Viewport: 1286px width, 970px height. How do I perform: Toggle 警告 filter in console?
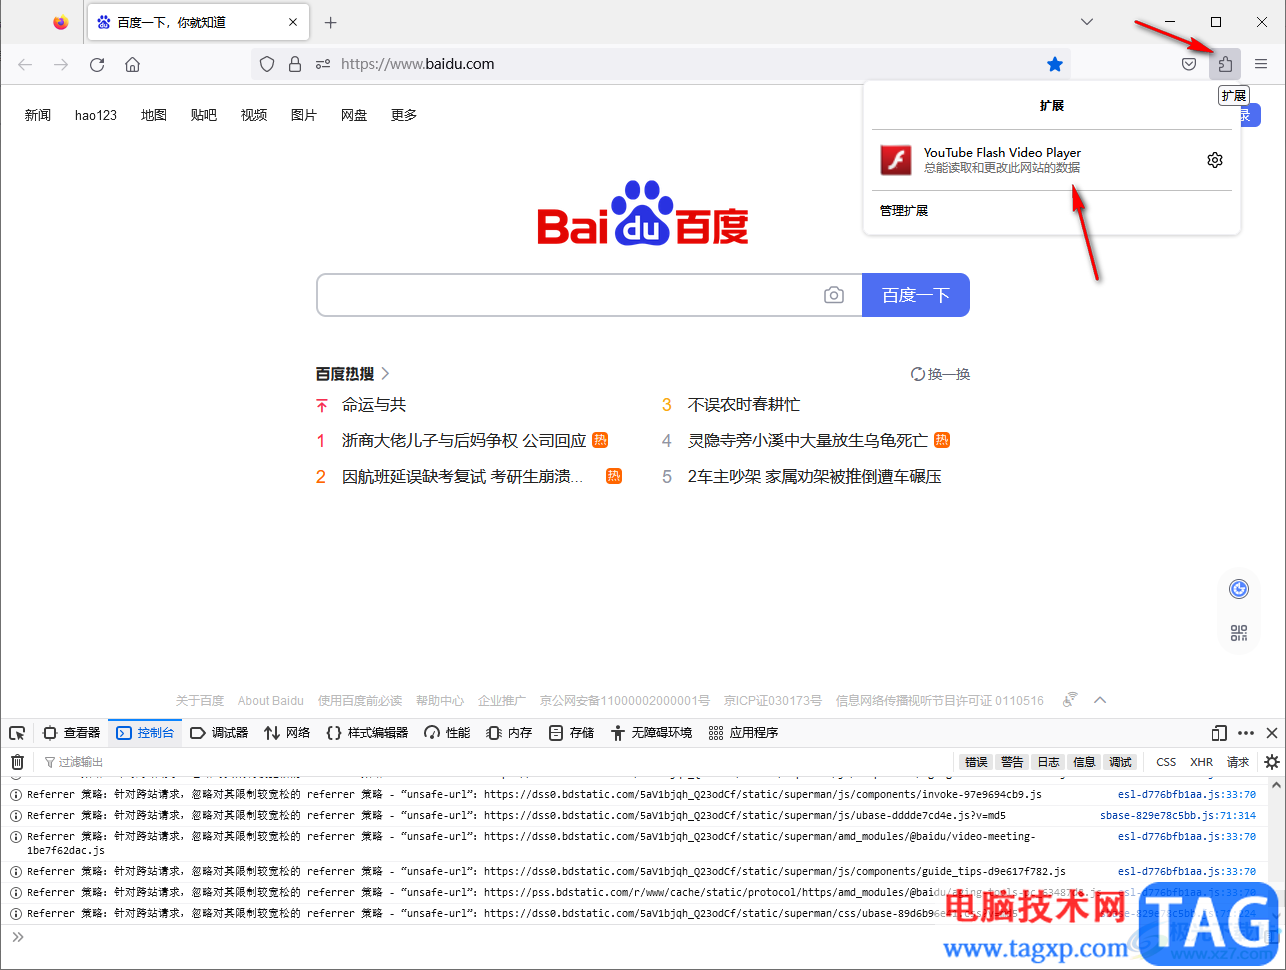(x=1012, y=762)
